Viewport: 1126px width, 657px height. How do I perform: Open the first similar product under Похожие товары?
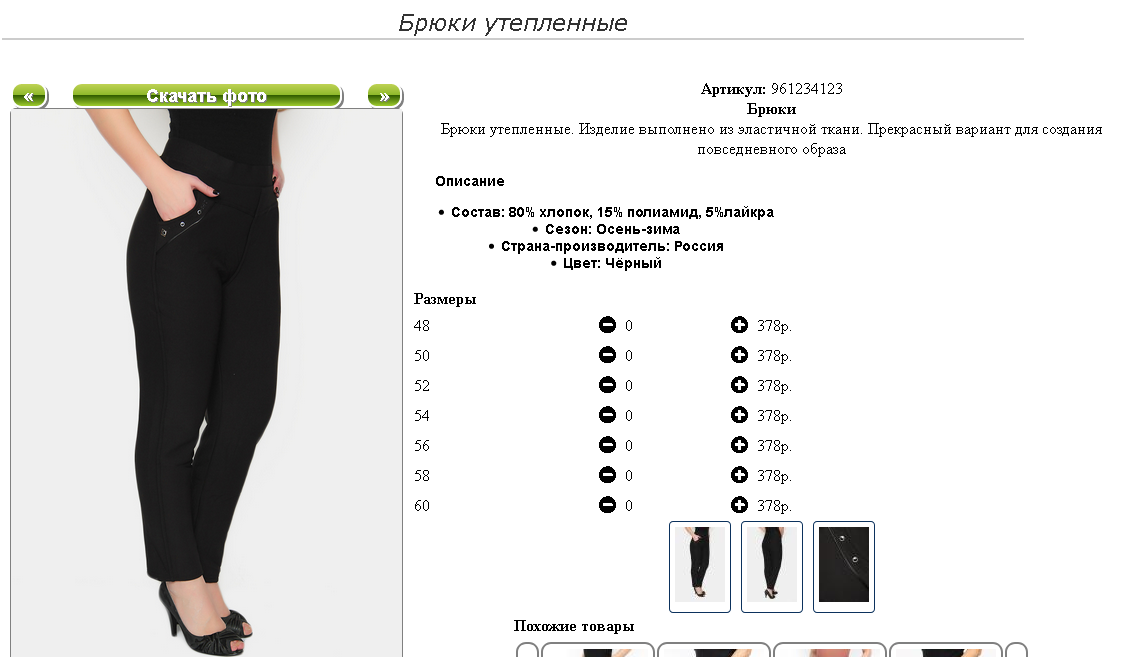coord(597,650)
